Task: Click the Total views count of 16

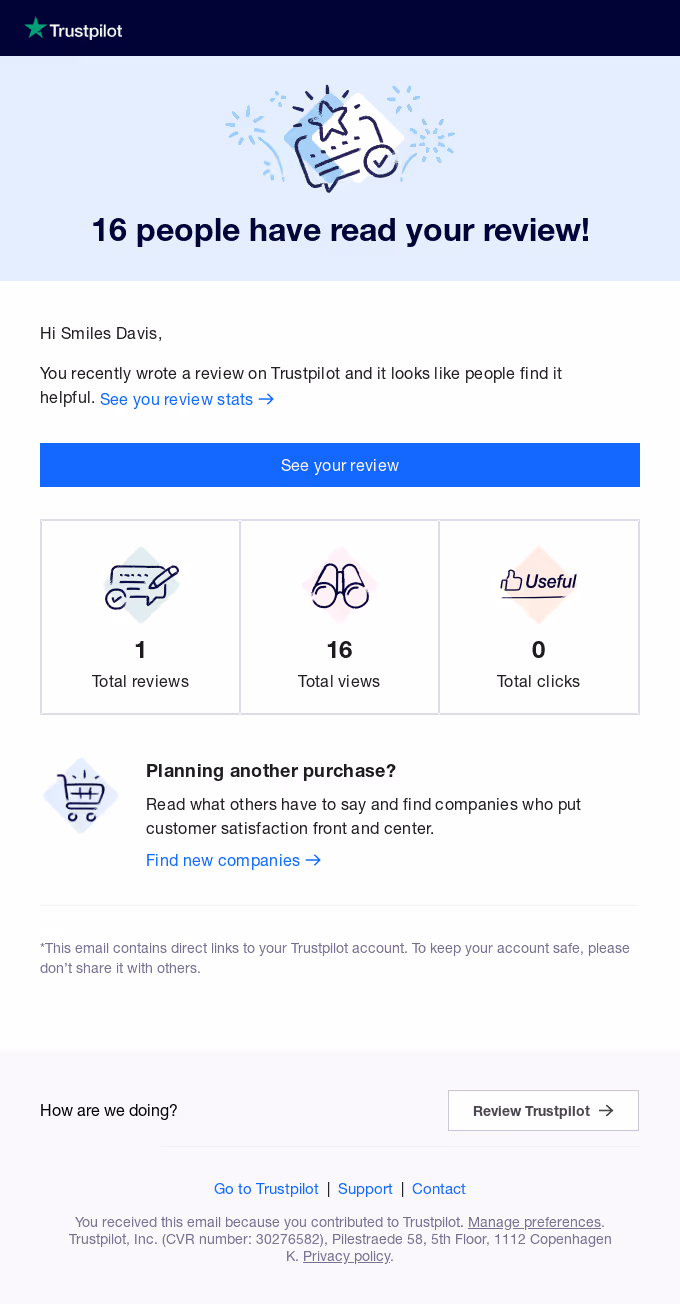Action: [x=339, y=649]
